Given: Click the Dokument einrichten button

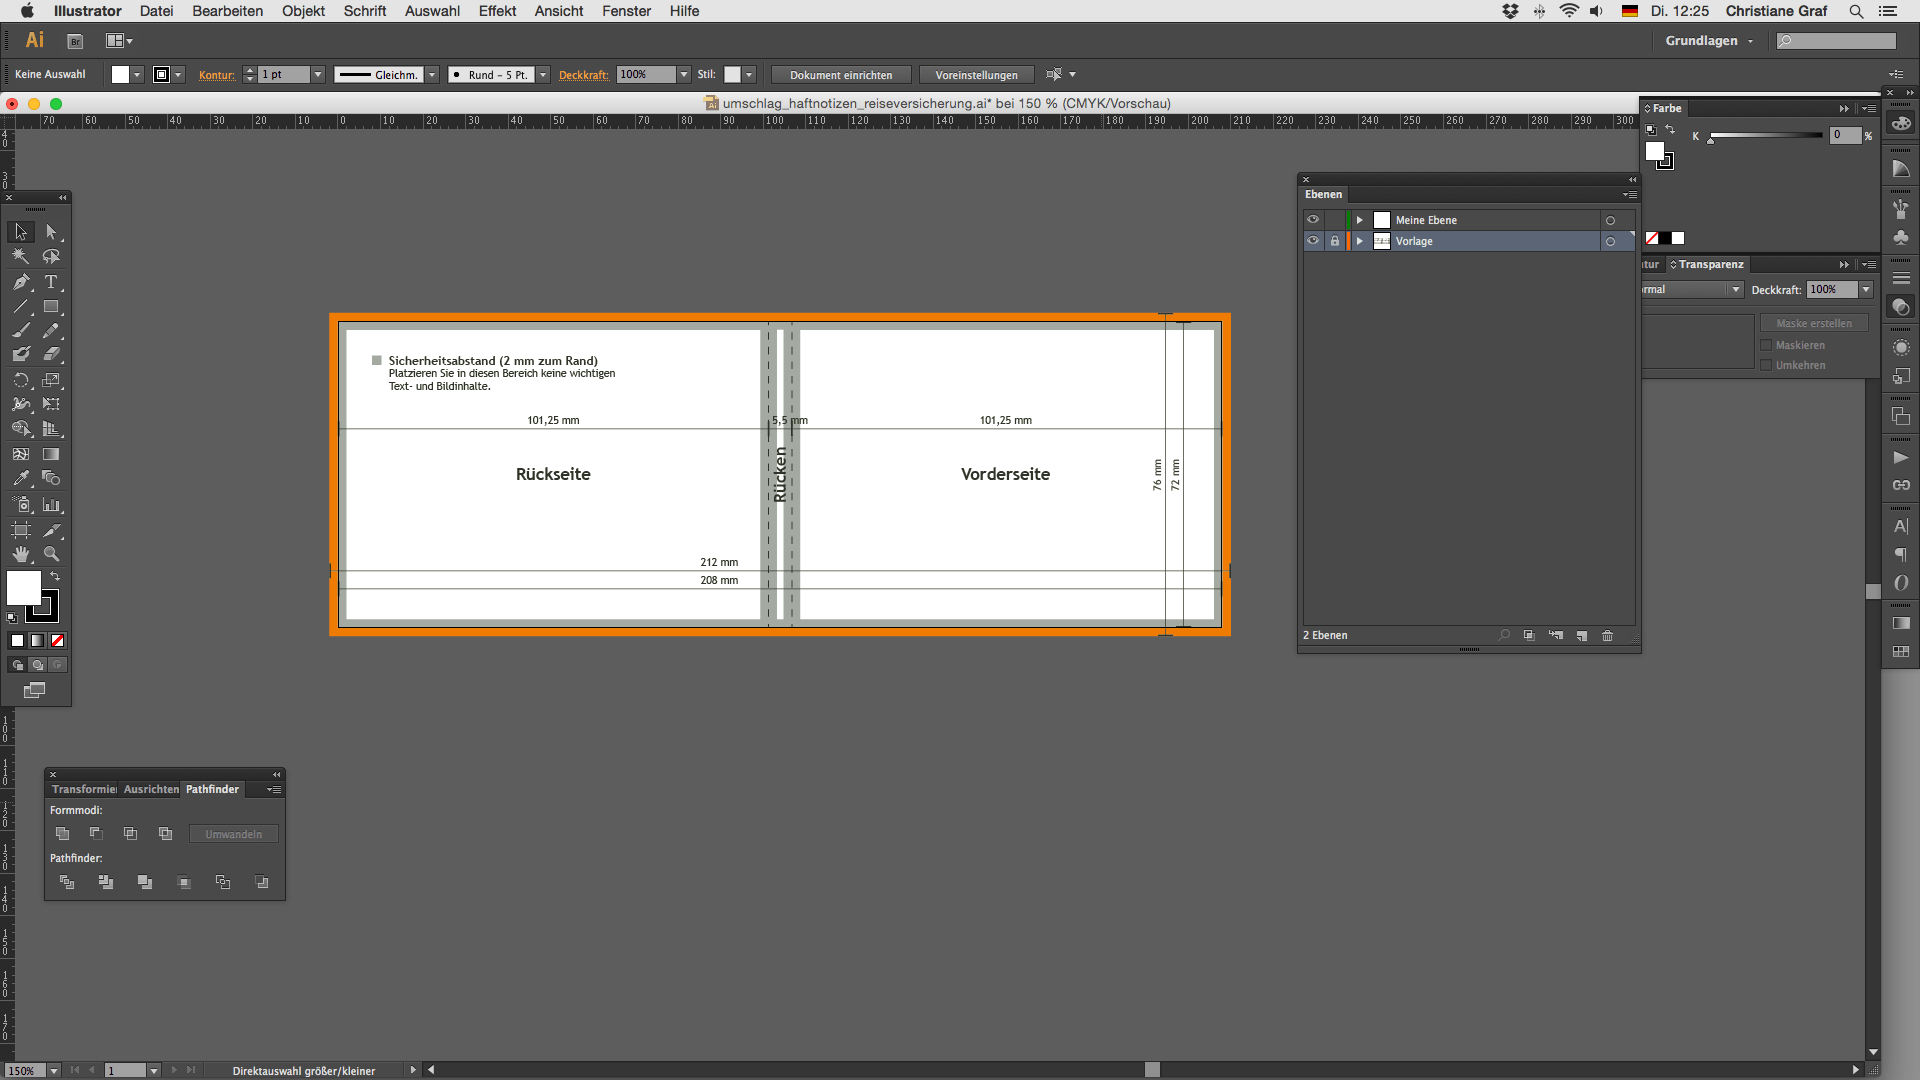Looking at the screenshot, I should [840, 75].
